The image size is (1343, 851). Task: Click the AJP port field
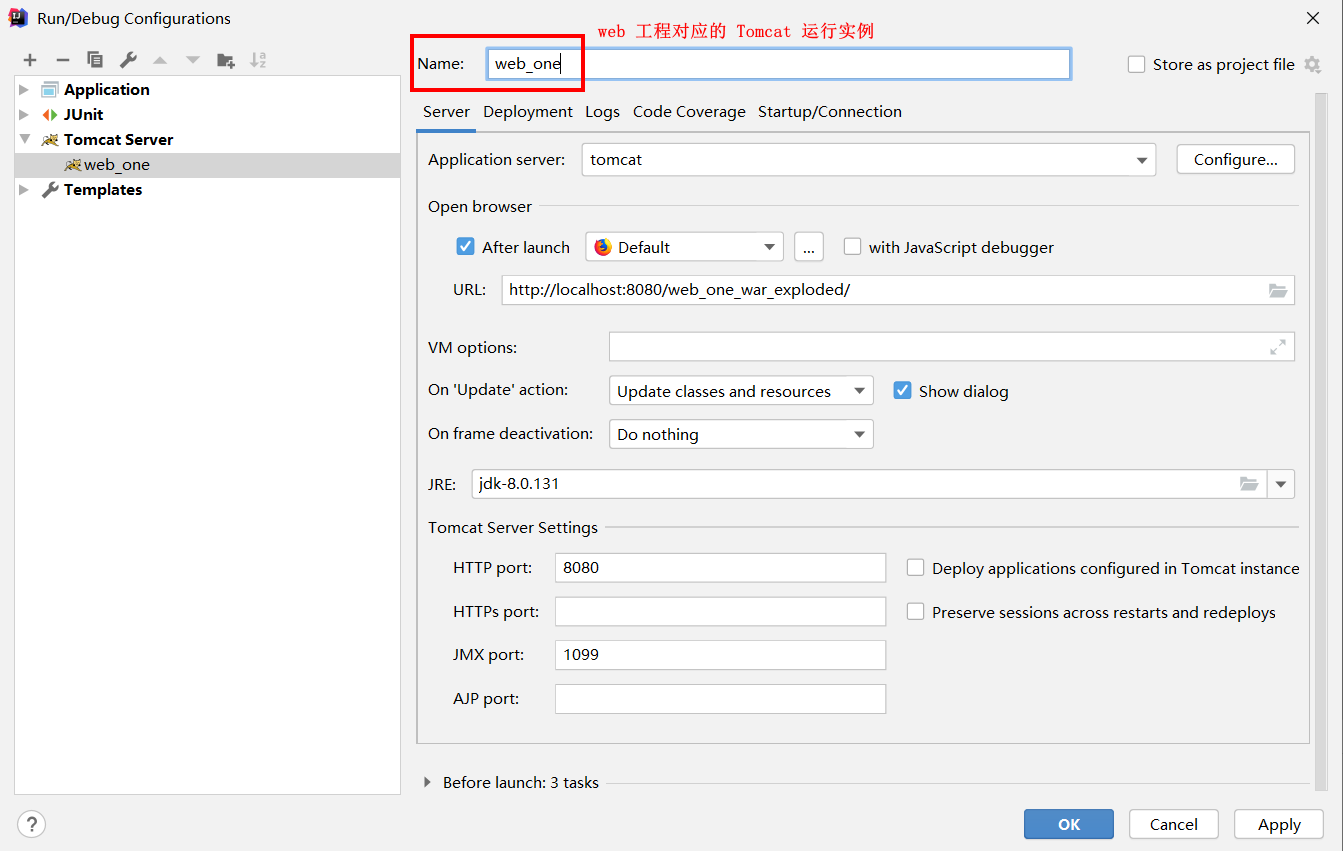pyautogui.click(x=720, y=699)
